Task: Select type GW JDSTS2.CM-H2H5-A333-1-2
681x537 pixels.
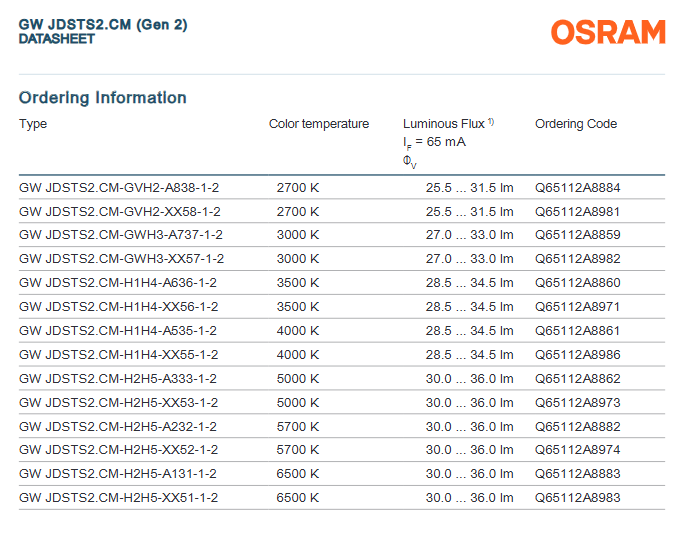Action: (x=118, y=378)
